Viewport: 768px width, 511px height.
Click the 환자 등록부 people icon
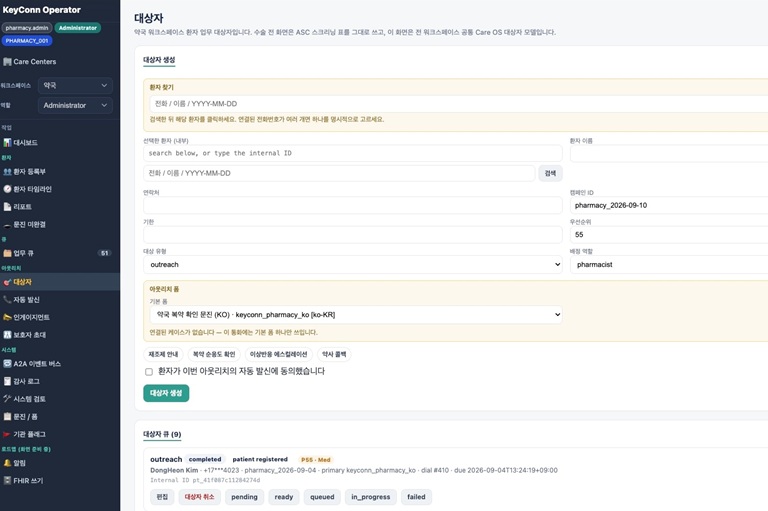(7, 171)
